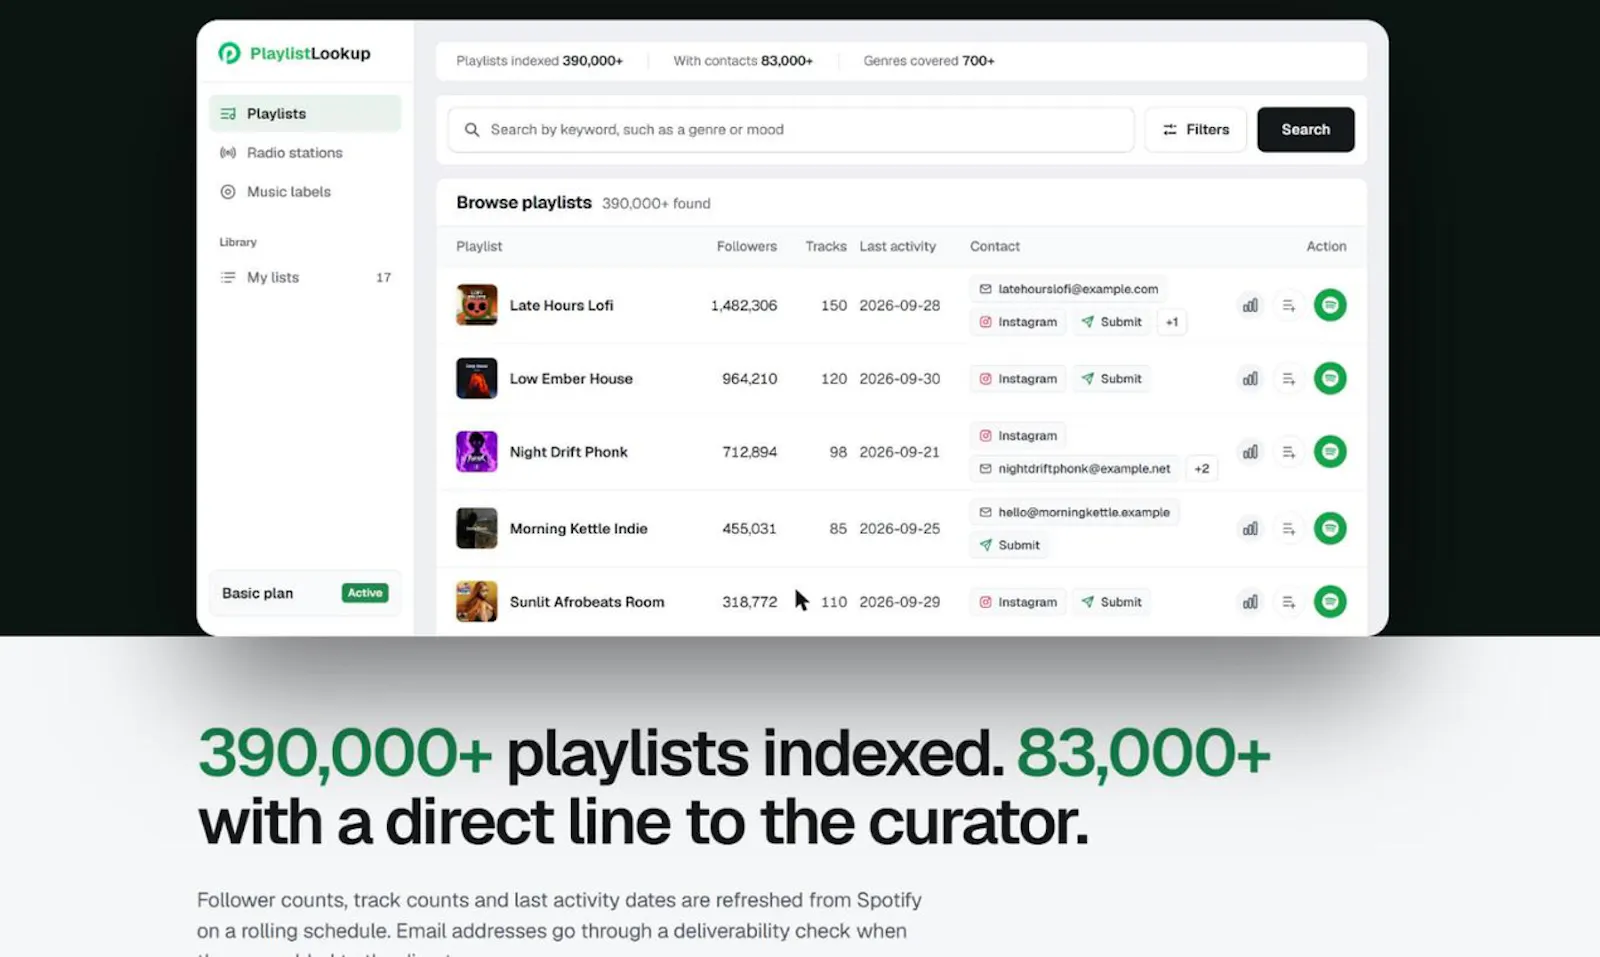
Task: Add Night Drift Phonk to a list
Action: pyautogui.click(x=1289, y=452)
